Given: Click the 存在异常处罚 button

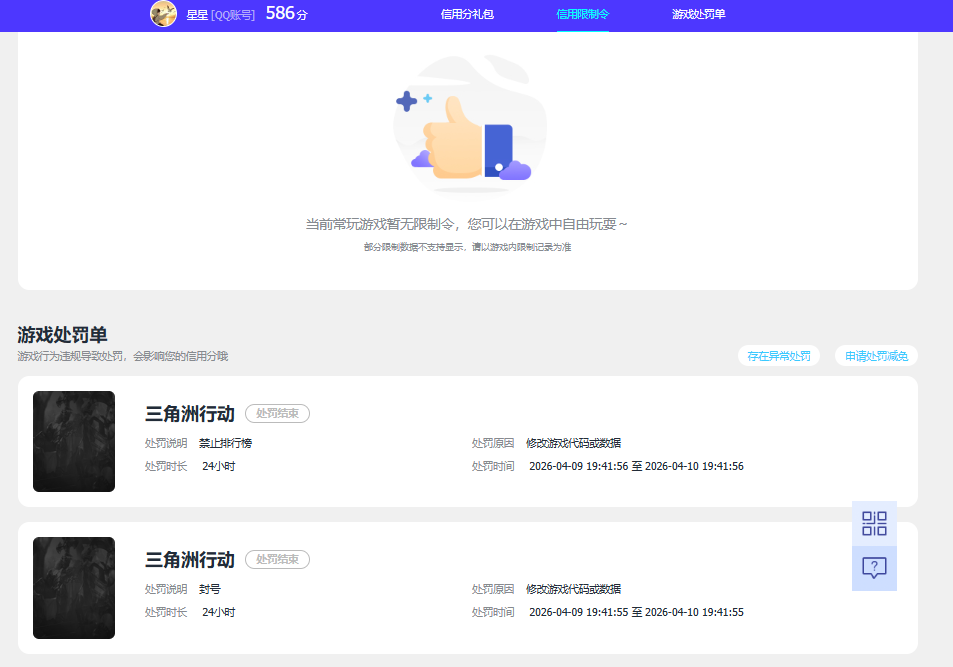Looking at the screenshot, I should coord(779,356).
